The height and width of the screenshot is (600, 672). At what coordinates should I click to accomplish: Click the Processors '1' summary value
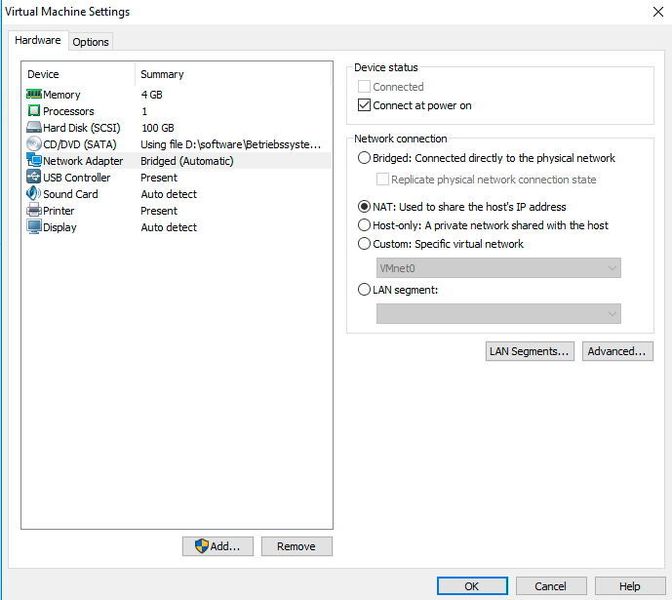pos(144,111)
